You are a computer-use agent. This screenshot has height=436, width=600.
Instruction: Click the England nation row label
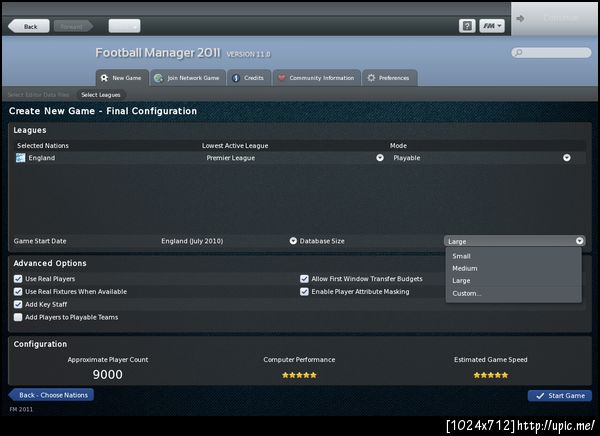pos(42,158)
